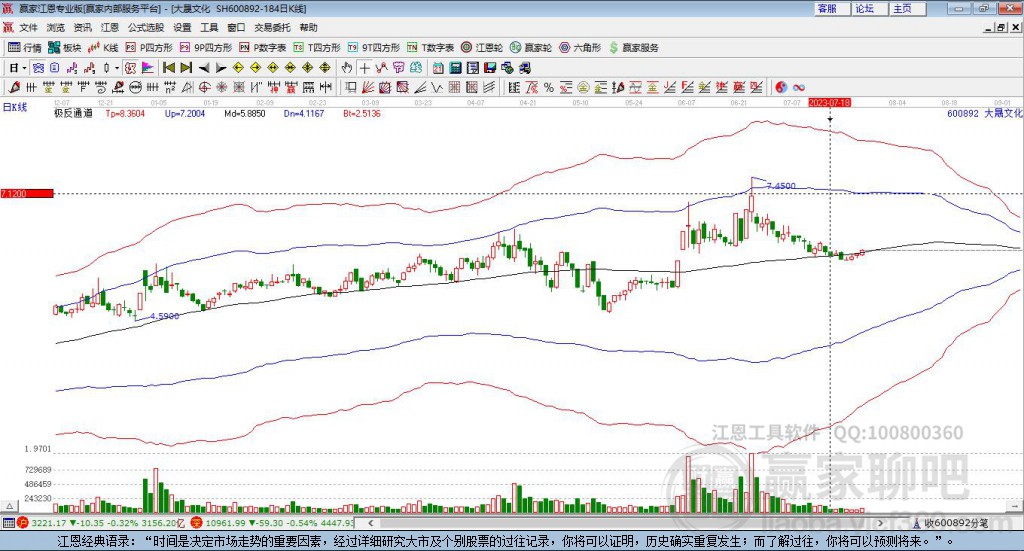Expand the 日 period dropdown arrow
The width and height of the screenshot is (1024, 551).
point(22,68)
